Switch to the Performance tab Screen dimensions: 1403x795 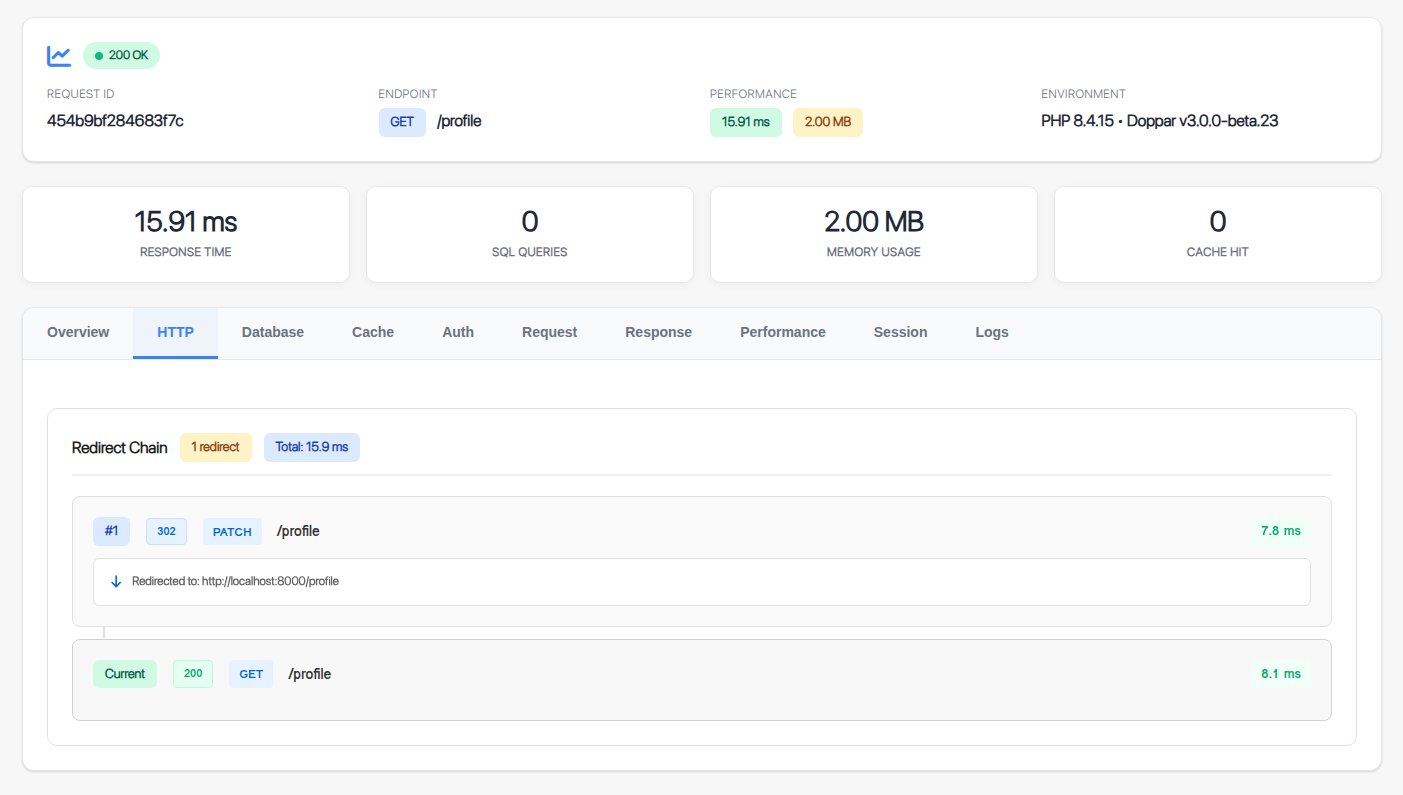click(x=782, y=332)
